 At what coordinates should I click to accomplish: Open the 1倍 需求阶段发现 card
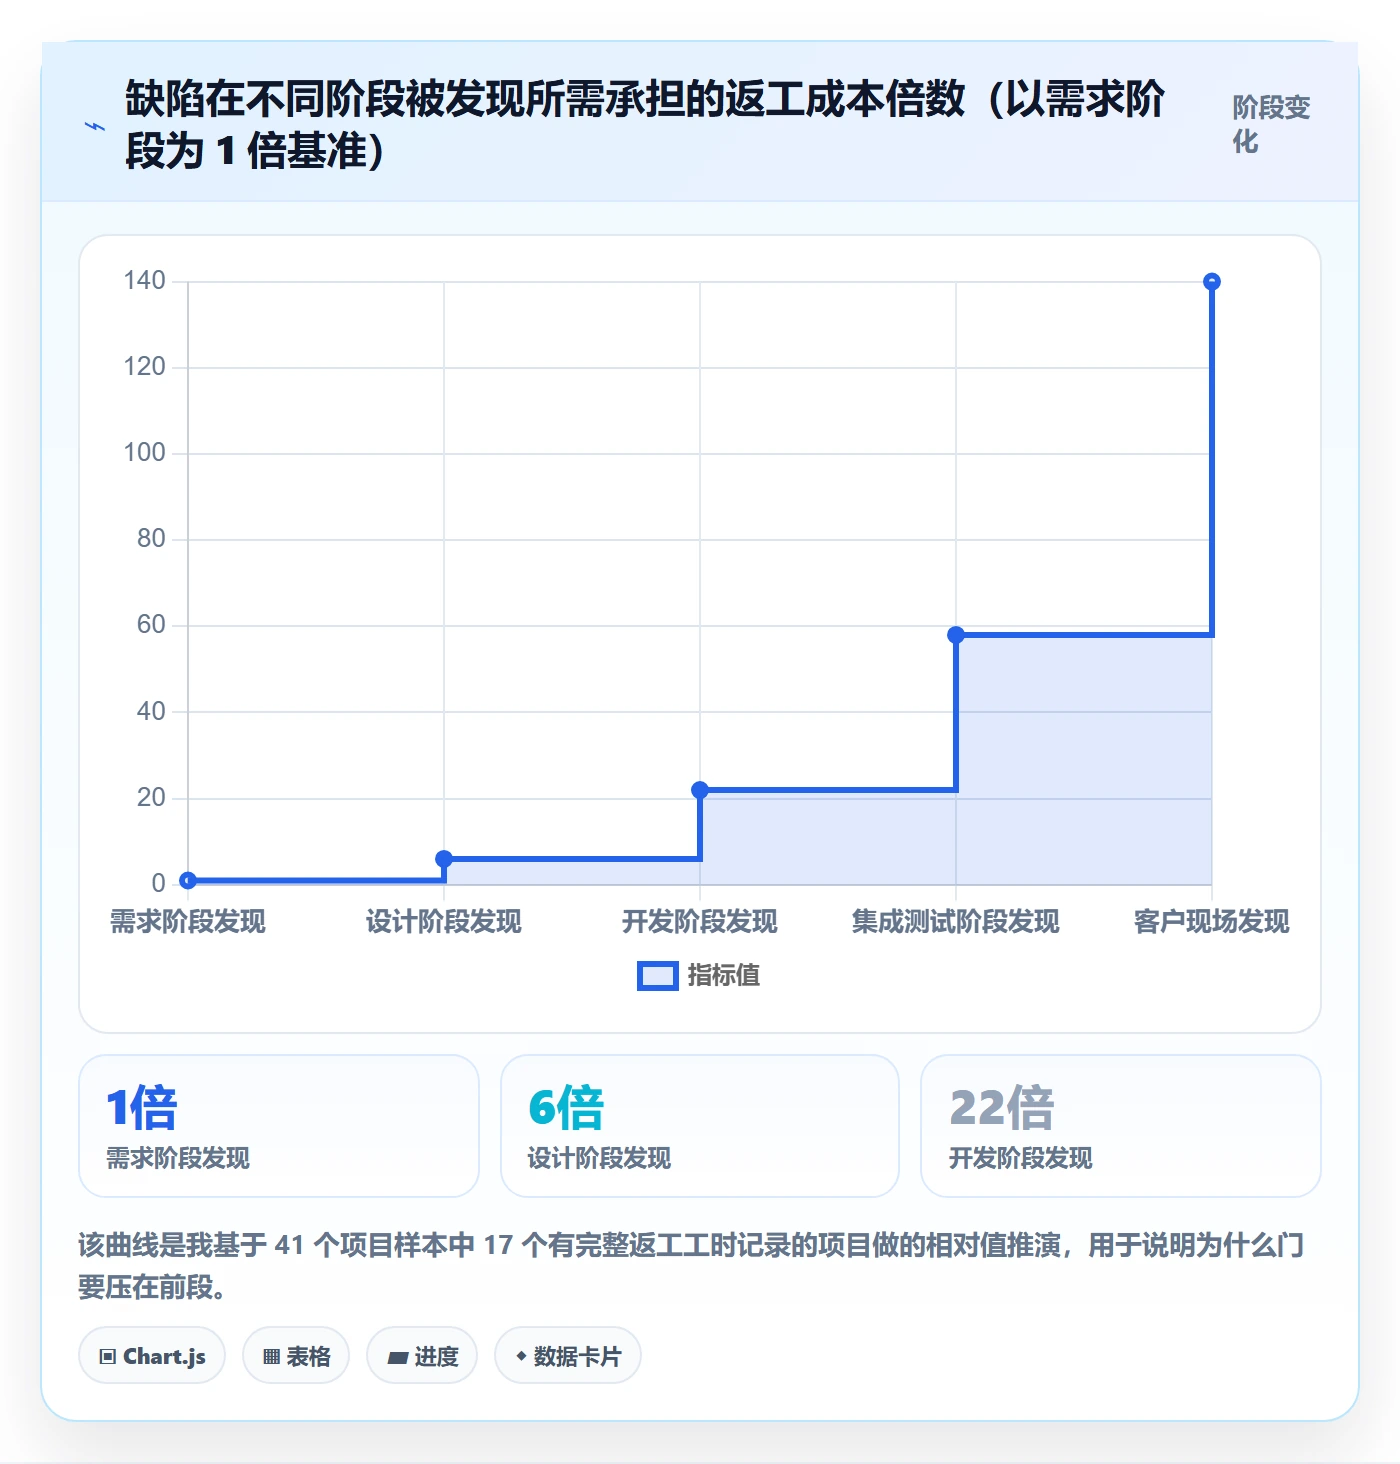click(279, 1126)
